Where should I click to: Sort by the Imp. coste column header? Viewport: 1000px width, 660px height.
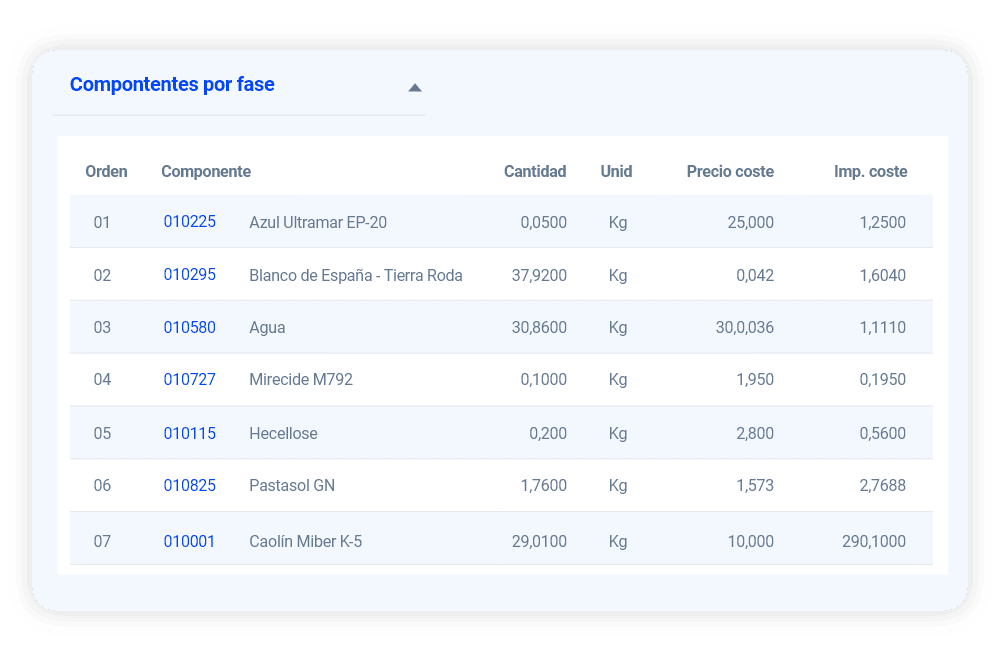(871, 172)
